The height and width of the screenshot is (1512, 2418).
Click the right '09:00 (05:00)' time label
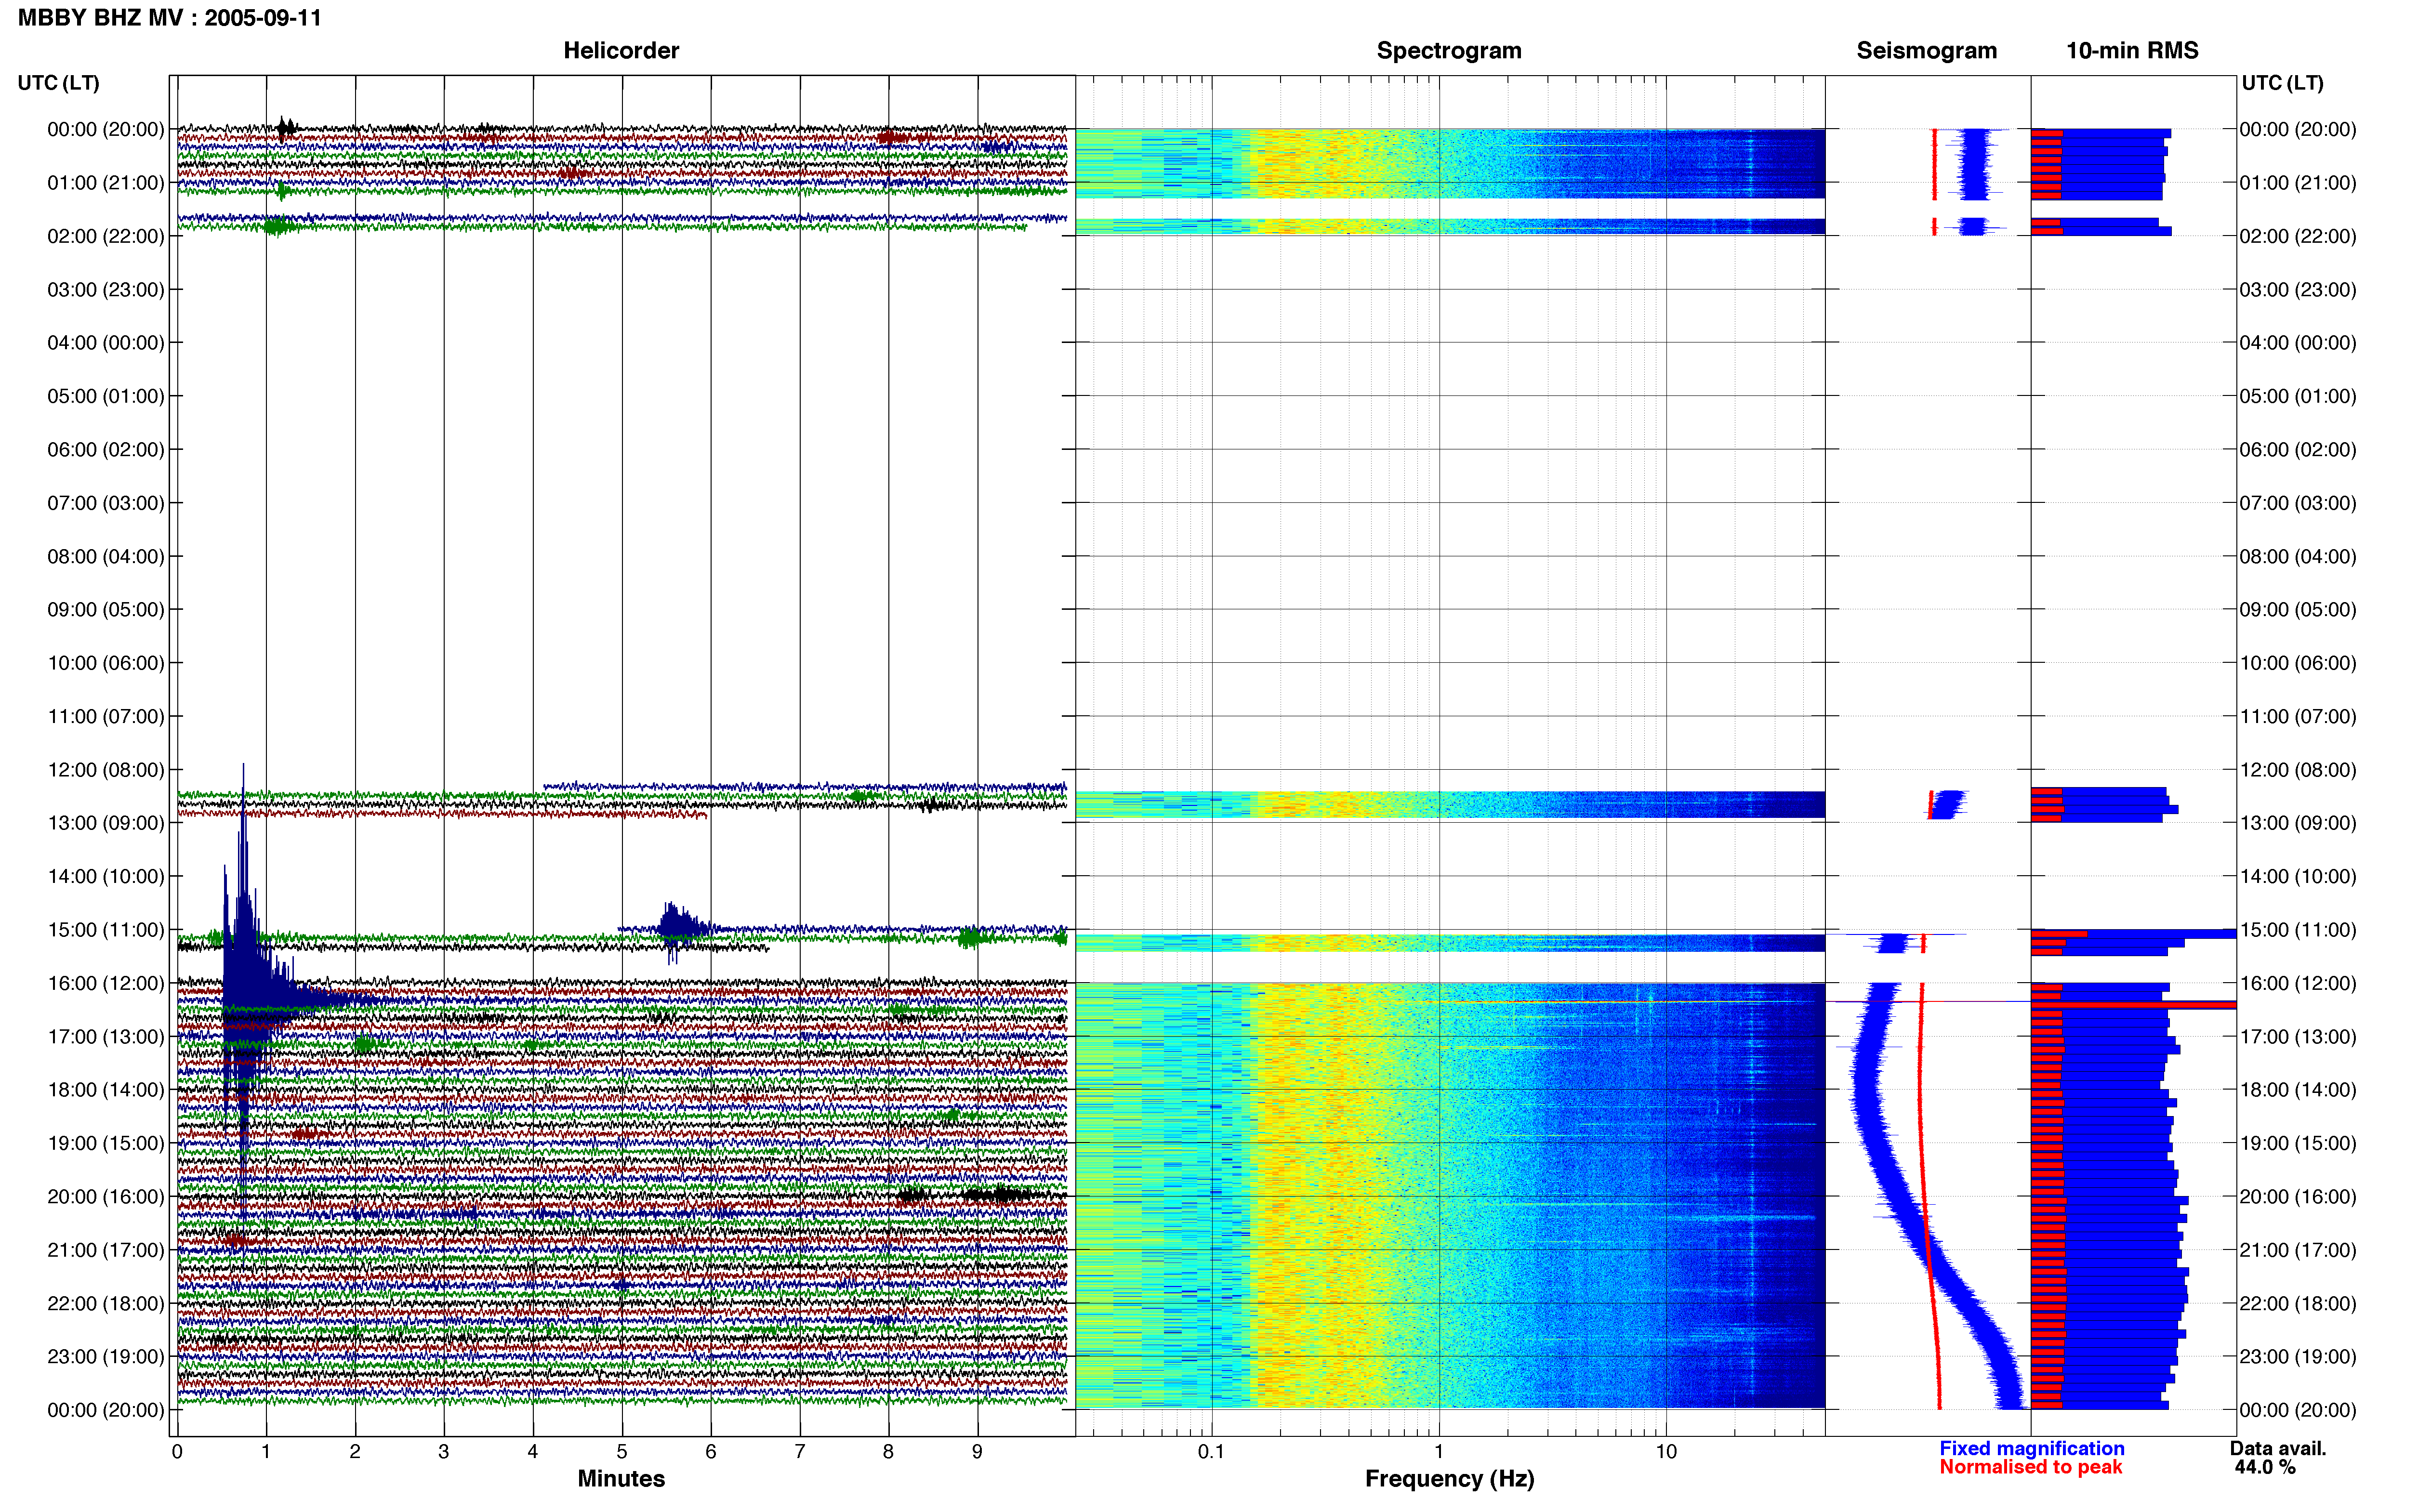2298,610
